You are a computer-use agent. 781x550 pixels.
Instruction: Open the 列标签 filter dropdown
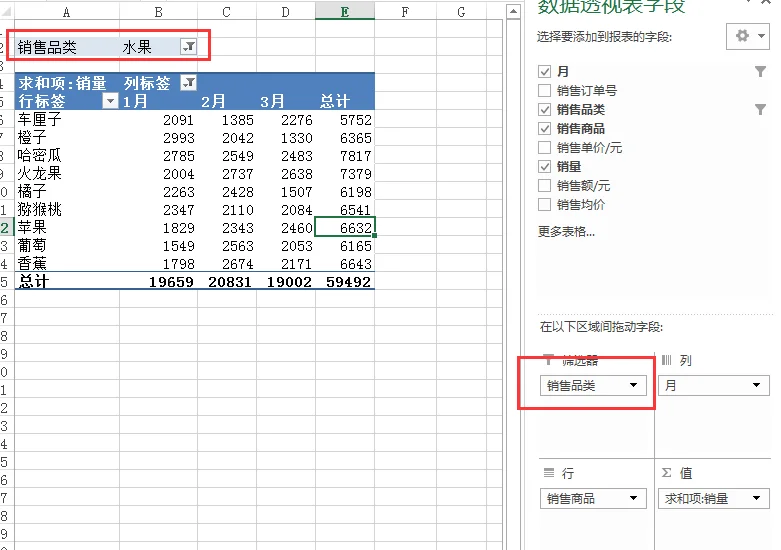coord(188,83)
